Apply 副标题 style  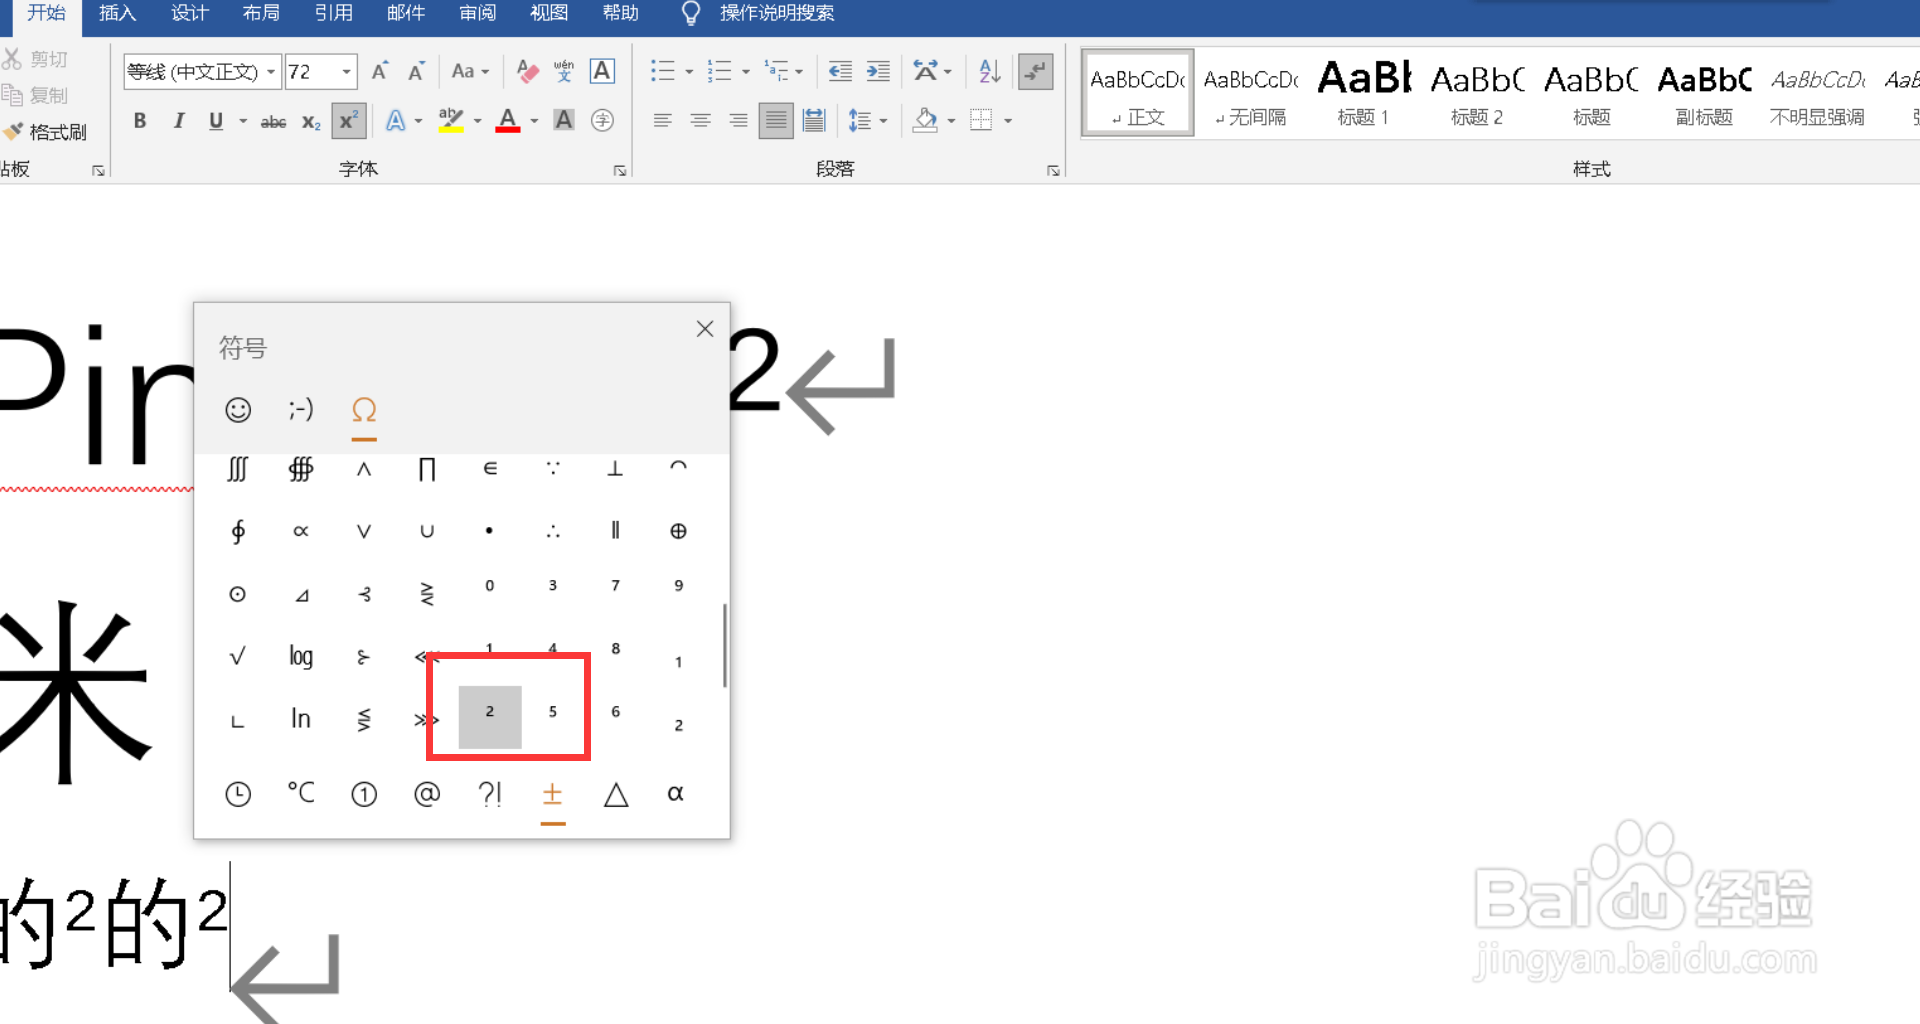point(1704,93)
